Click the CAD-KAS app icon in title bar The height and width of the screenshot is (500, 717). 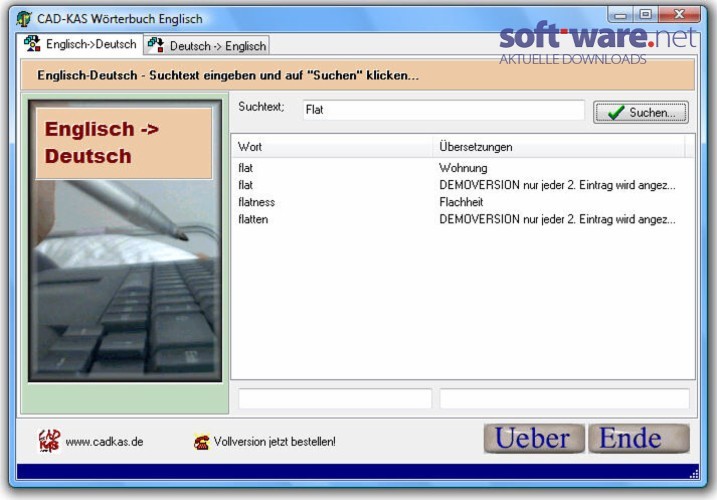click(x=24, y=19)
